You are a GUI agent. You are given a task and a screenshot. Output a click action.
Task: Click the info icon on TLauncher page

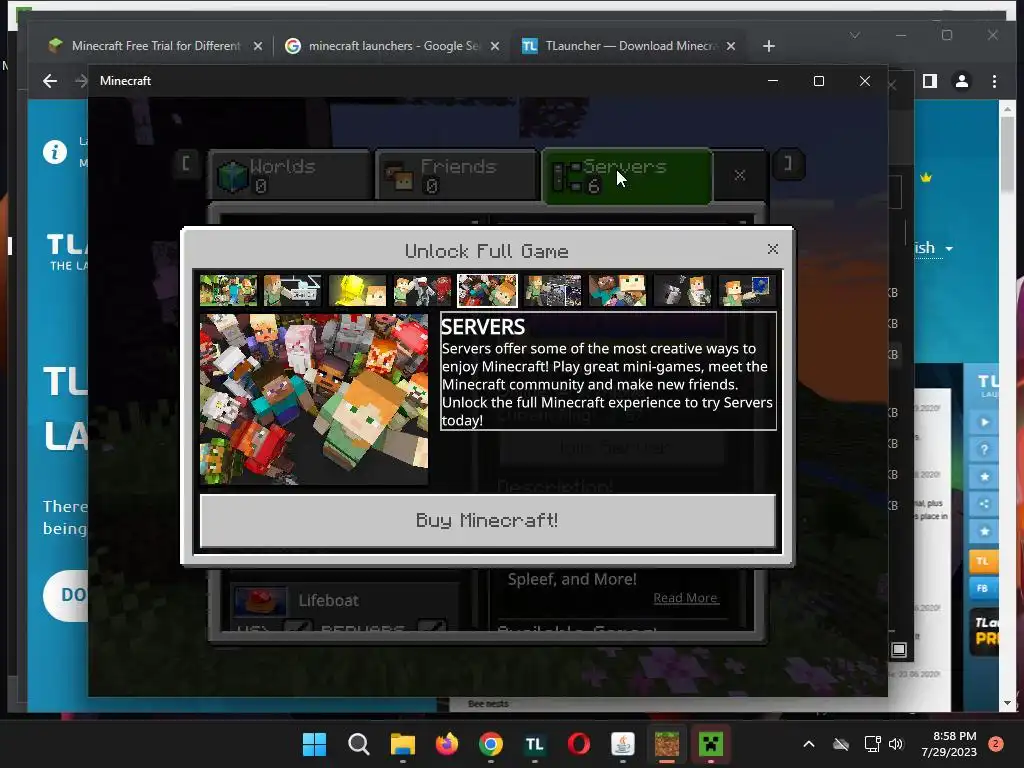tap(55, 152)
